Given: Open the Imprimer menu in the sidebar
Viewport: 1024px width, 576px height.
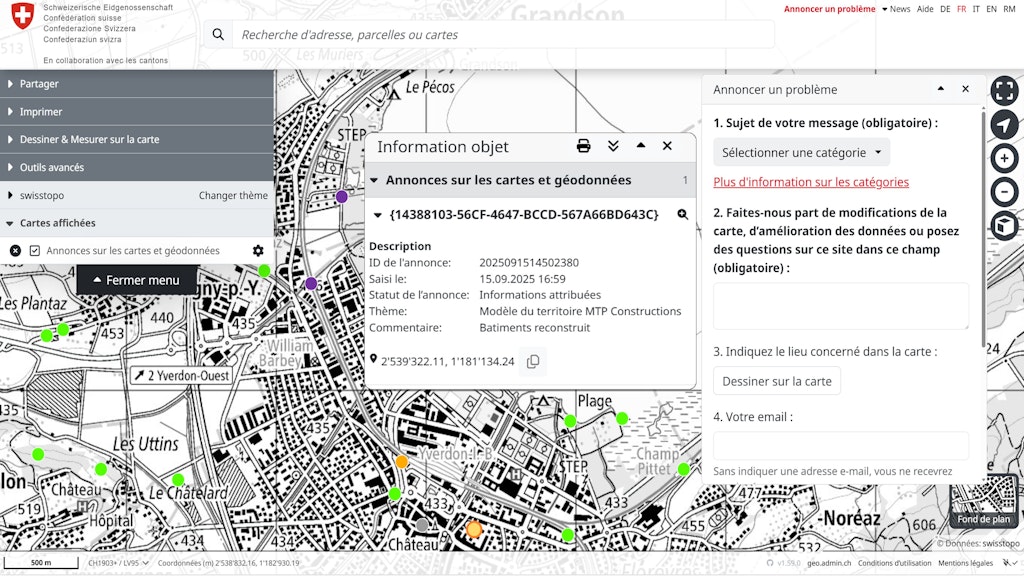Looking at the screenshot, I should (40, 112).
